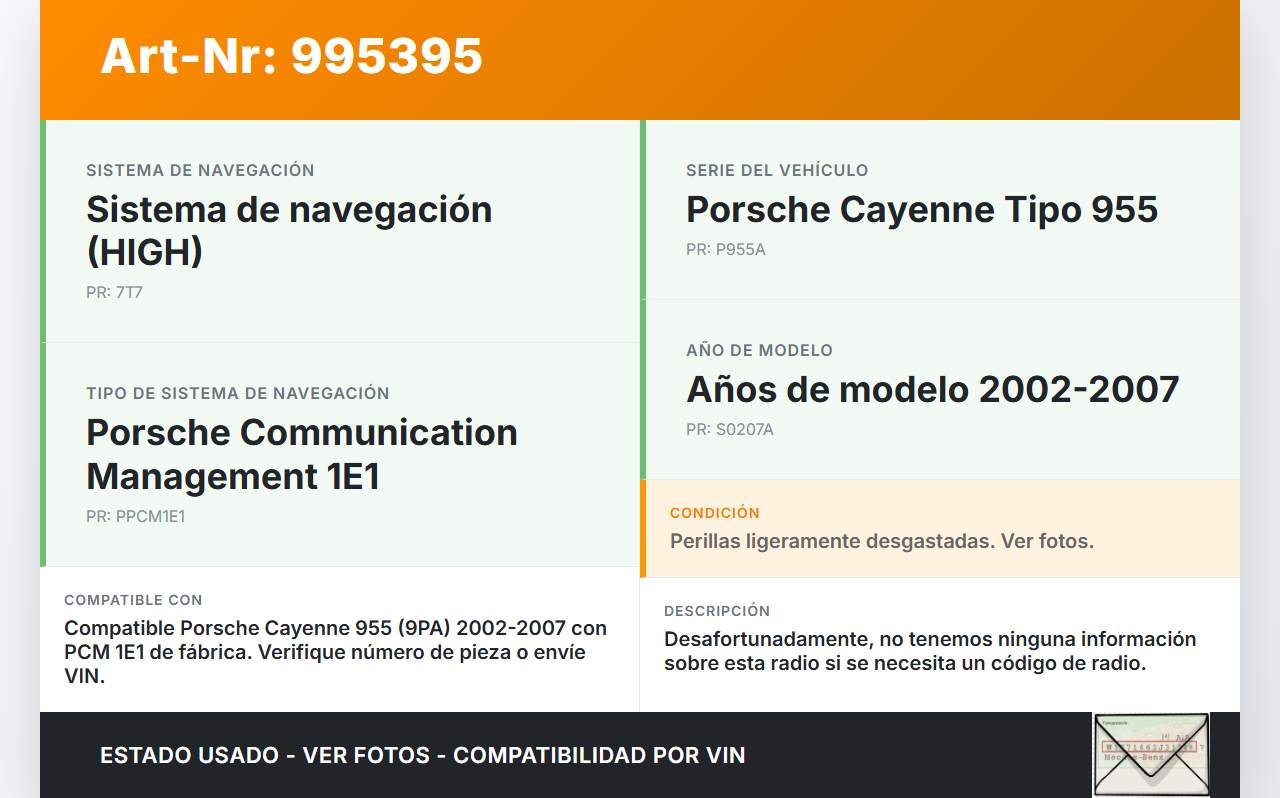This screenshot has height=798, width=1280.
Task: Select Porsche Communication Management 1E1 heading
Action: click(301, 454)
